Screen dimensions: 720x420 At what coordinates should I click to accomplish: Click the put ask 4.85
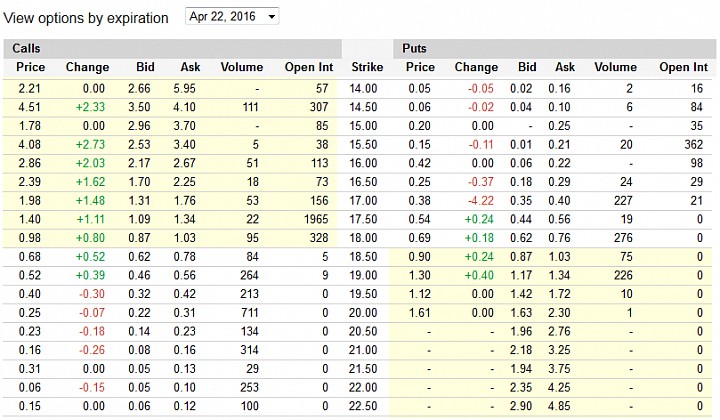point(559,406)
